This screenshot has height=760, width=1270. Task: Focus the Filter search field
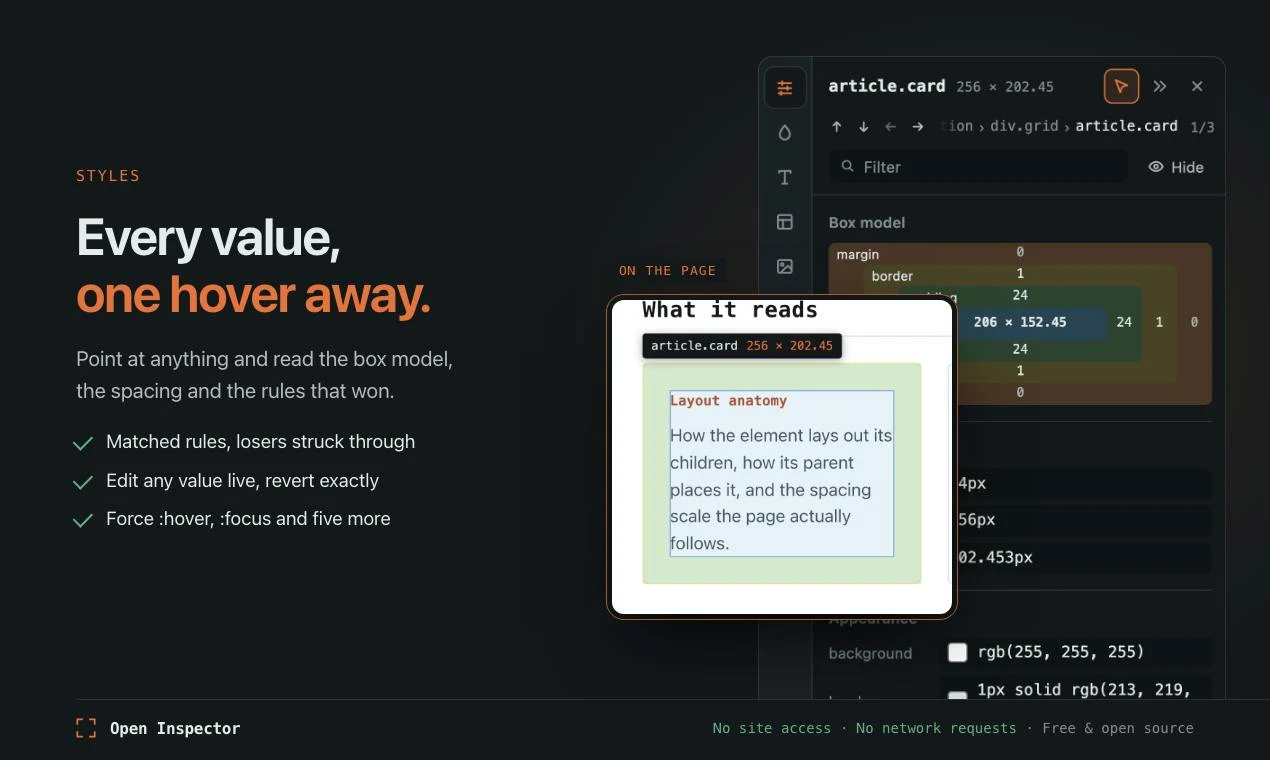click(978, 167)
